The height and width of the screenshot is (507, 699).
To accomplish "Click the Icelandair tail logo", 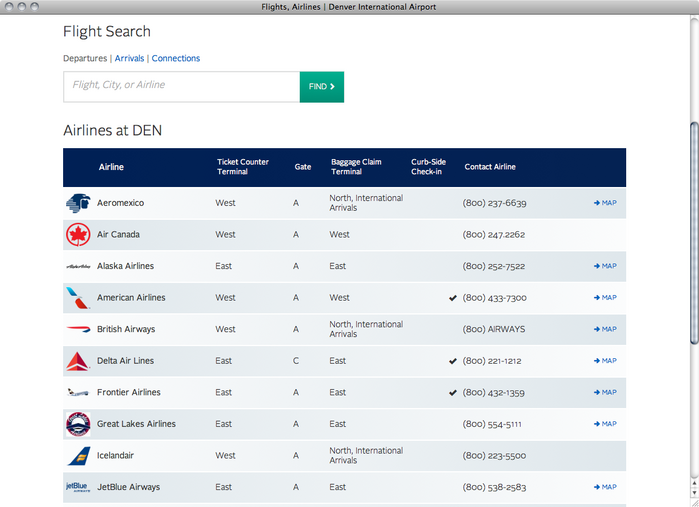I will coord(78,456).
